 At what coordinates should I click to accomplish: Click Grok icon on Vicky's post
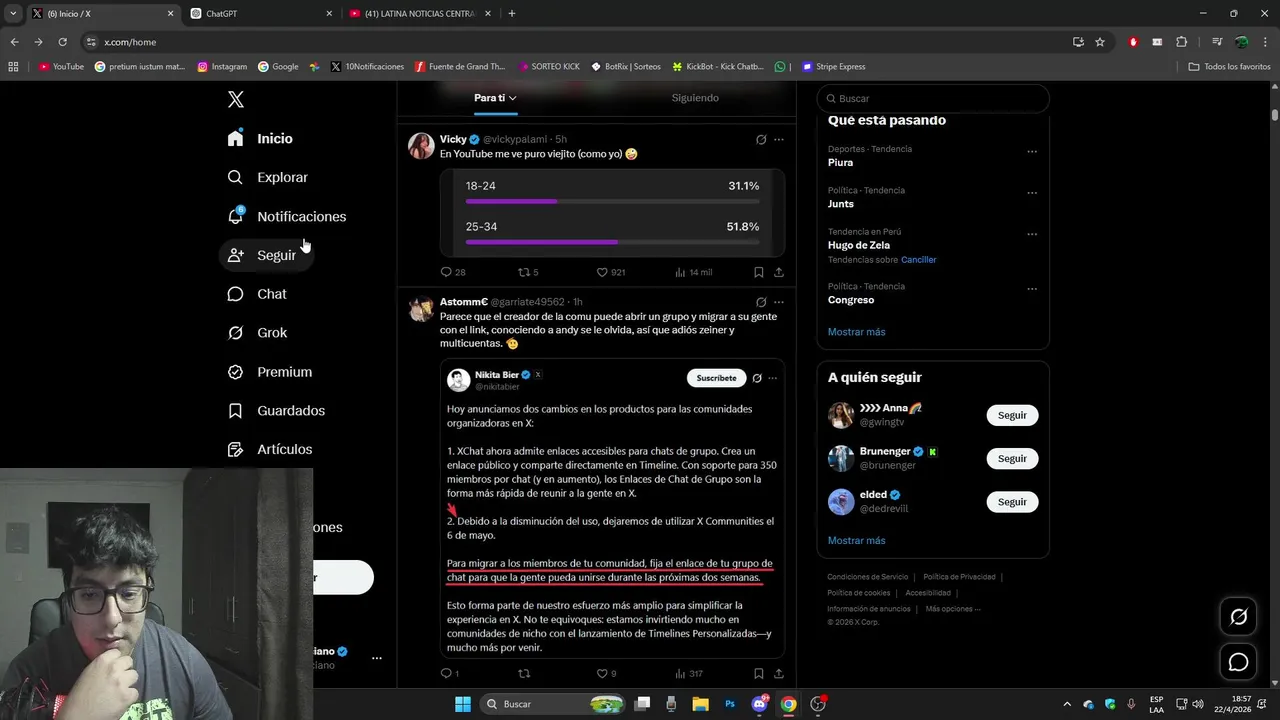[x=761, y=140]
